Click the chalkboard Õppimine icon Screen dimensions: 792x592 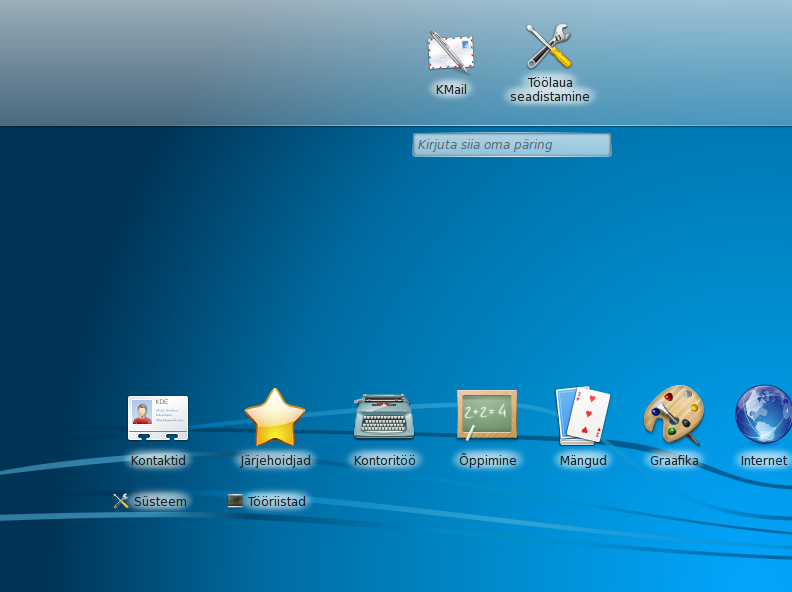487,415
